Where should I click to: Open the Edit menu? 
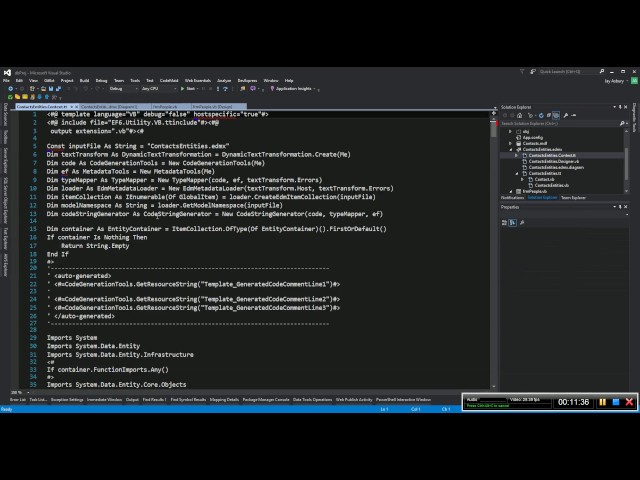coord(19,80)
